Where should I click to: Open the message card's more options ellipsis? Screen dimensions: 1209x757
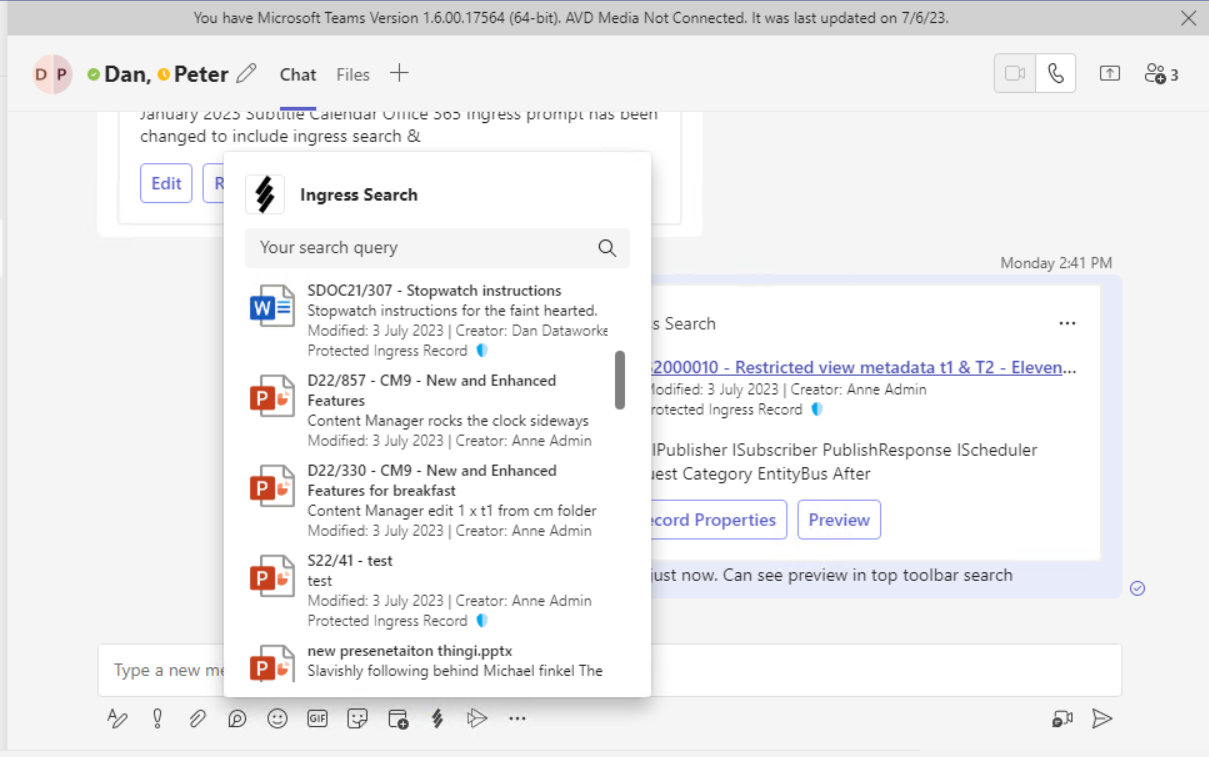1067,323
